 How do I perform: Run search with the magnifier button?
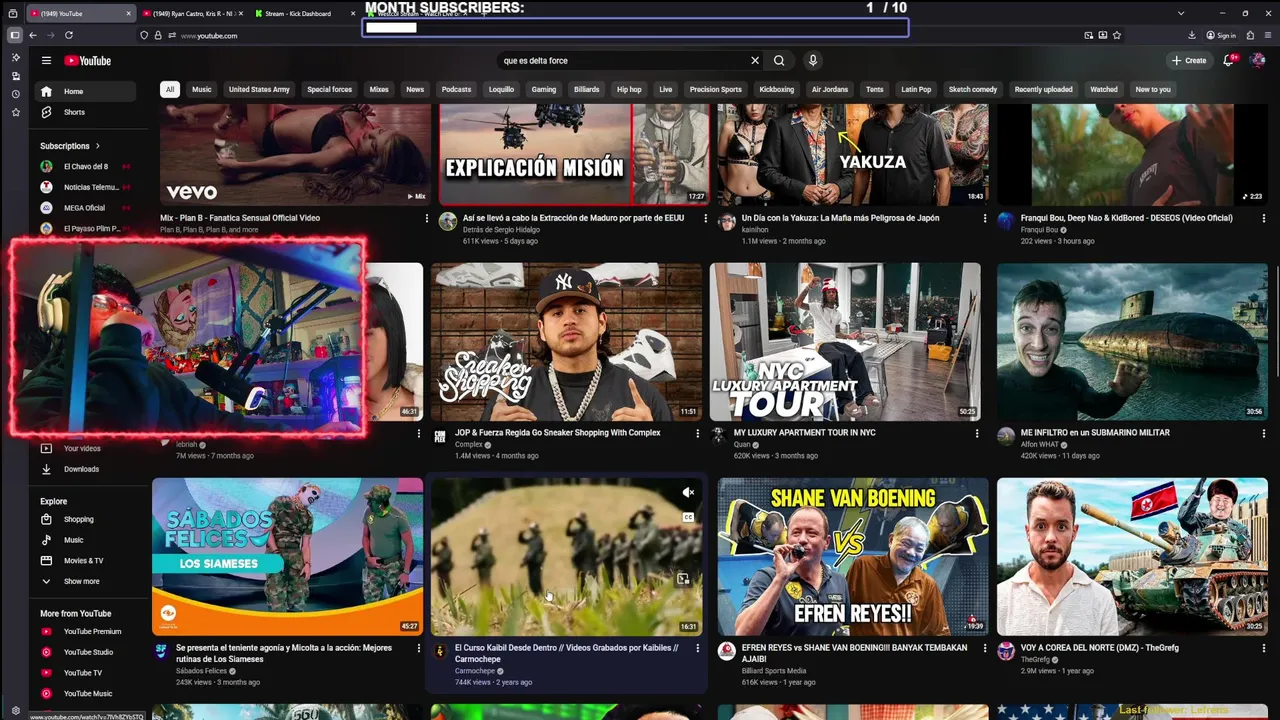coord(779,60)
